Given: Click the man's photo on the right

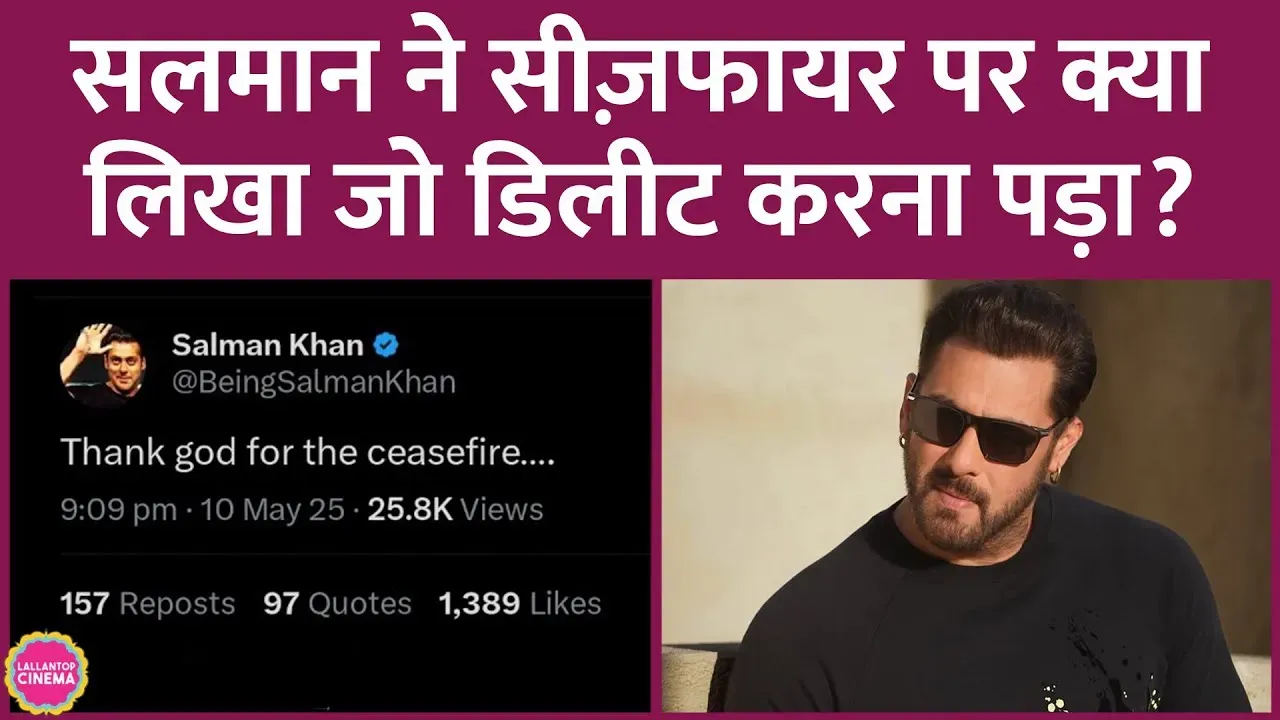Looking at the screenshot, I should click(x=966, y=496).
